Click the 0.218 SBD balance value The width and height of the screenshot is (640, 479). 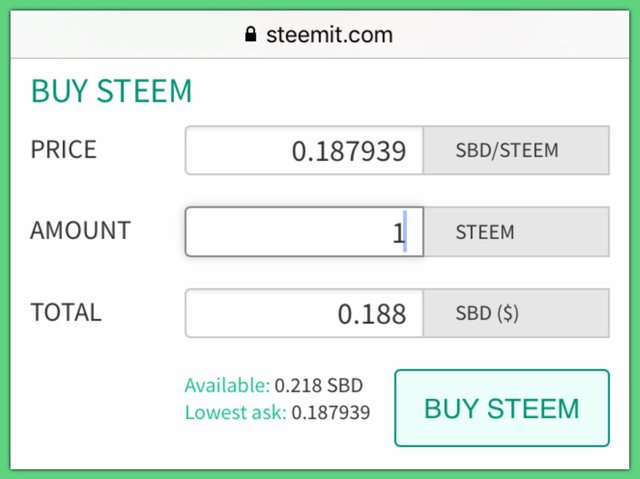319,386
